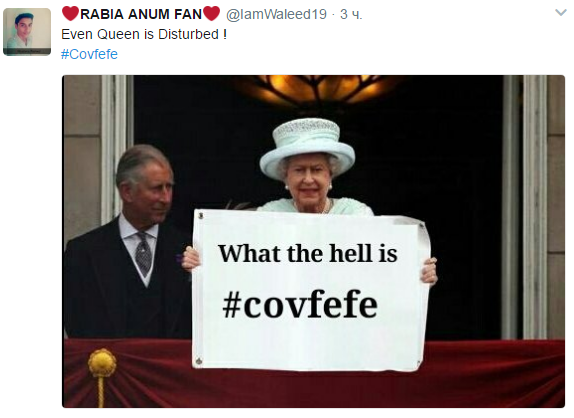Click the #Covfefe hashtag link

(89, 54)
